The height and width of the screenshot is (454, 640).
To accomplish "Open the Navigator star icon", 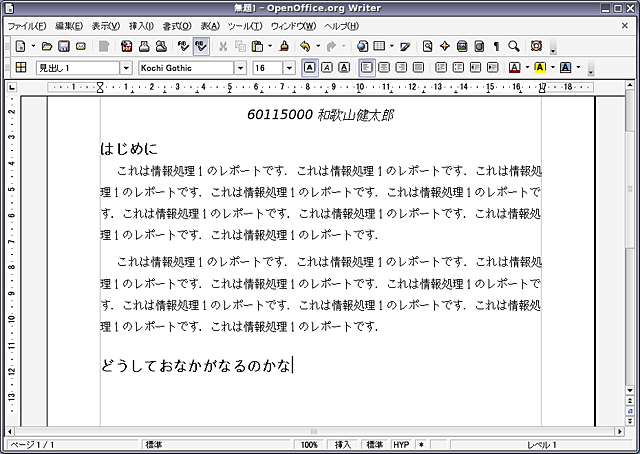I will point(444,46).
